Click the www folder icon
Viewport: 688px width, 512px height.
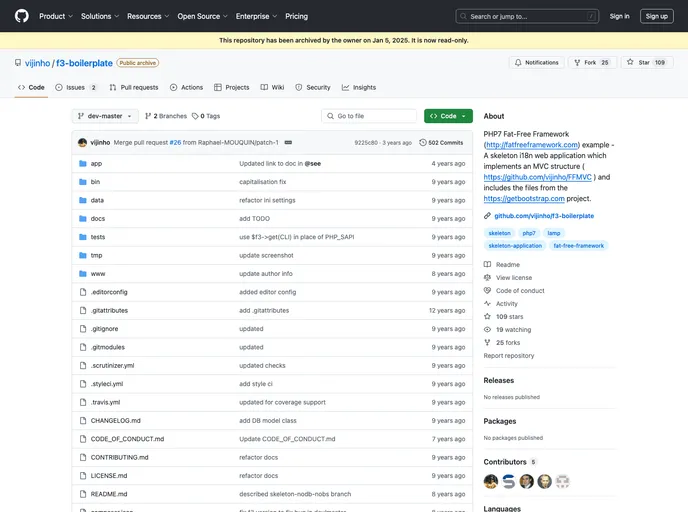pyautogui.click(x=82, y=274)
